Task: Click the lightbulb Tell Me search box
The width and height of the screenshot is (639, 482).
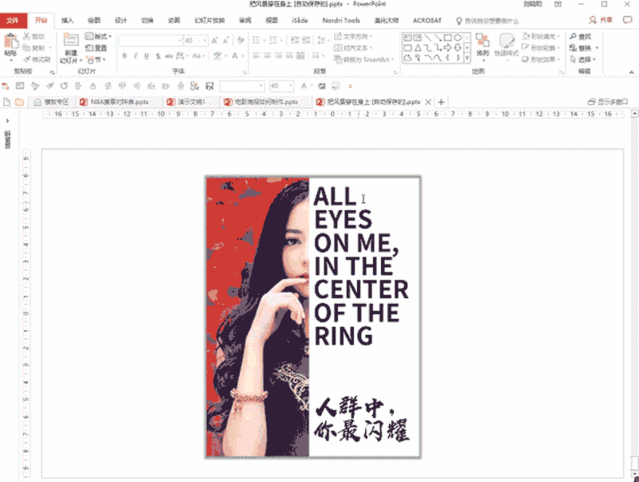Action: (x=487, y=21)
